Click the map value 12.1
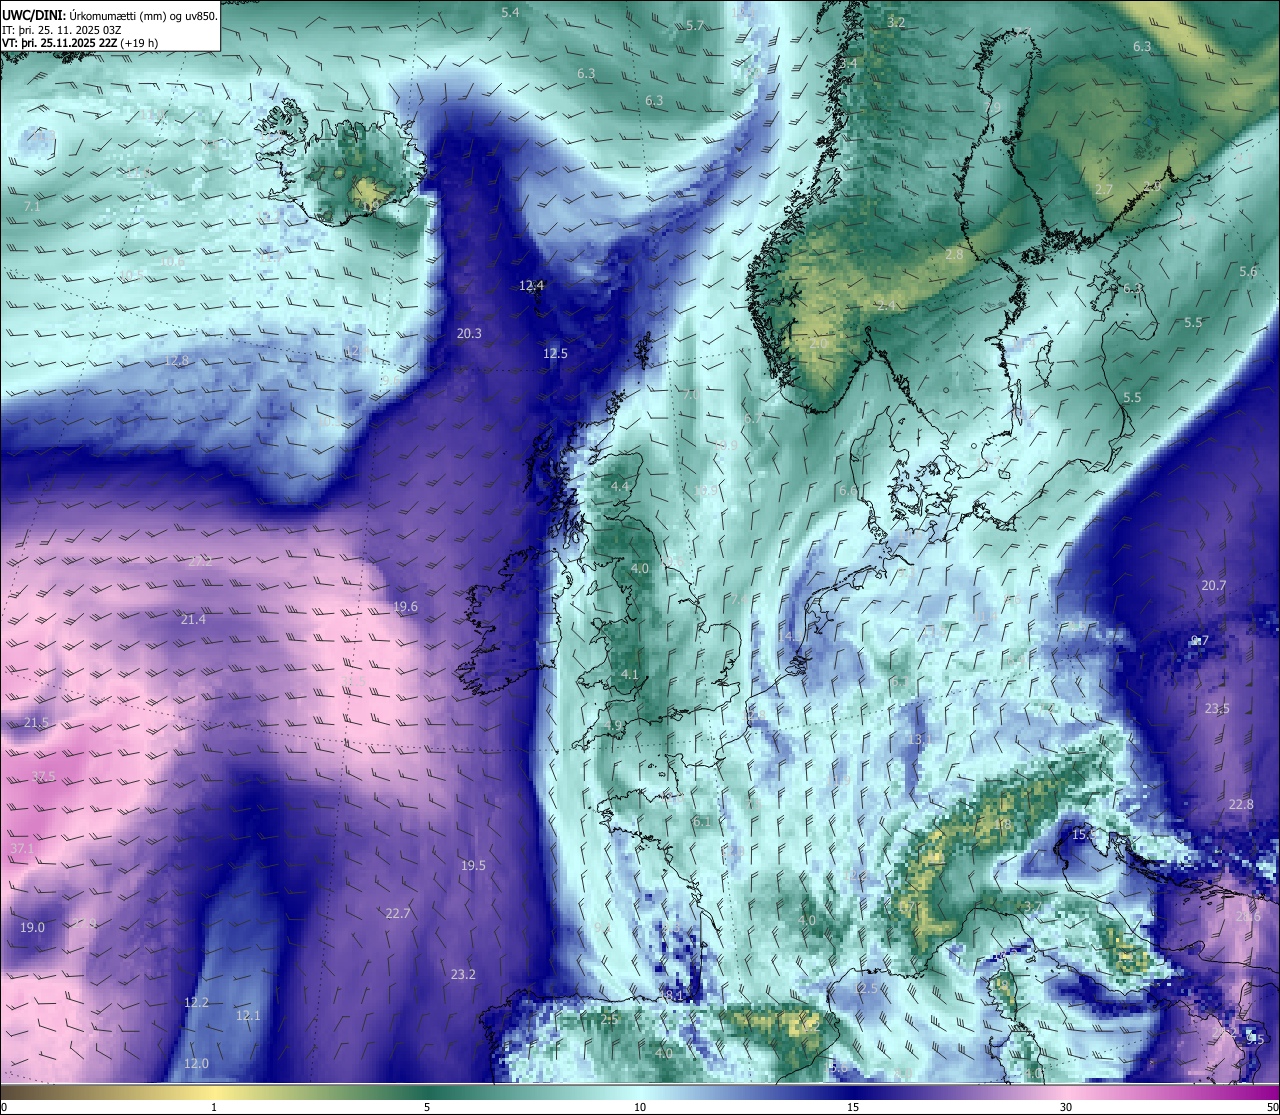The height and width of the screenshot is (1115, 1280). point(247,1015)
